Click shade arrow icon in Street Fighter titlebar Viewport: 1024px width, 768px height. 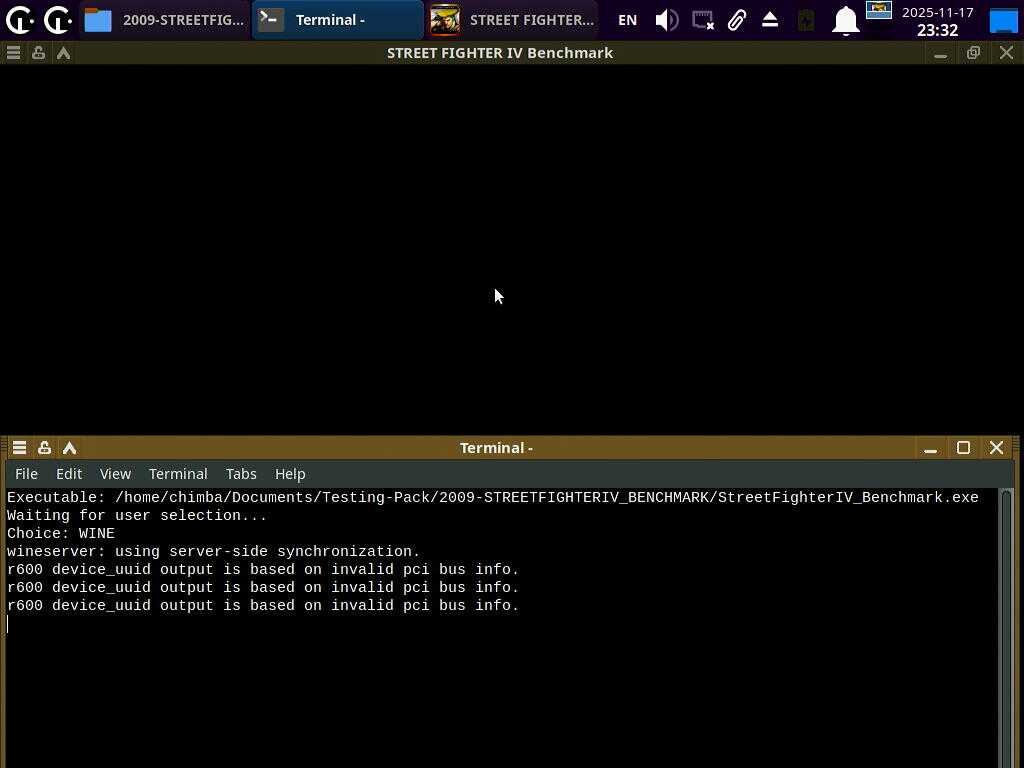click(x=63, y=53)
